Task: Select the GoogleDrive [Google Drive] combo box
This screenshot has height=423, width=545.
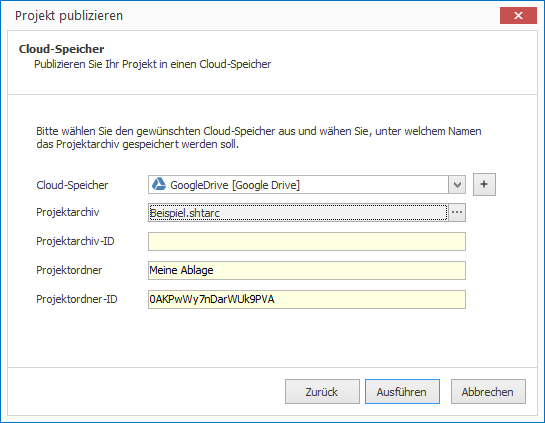Action: 307,185
